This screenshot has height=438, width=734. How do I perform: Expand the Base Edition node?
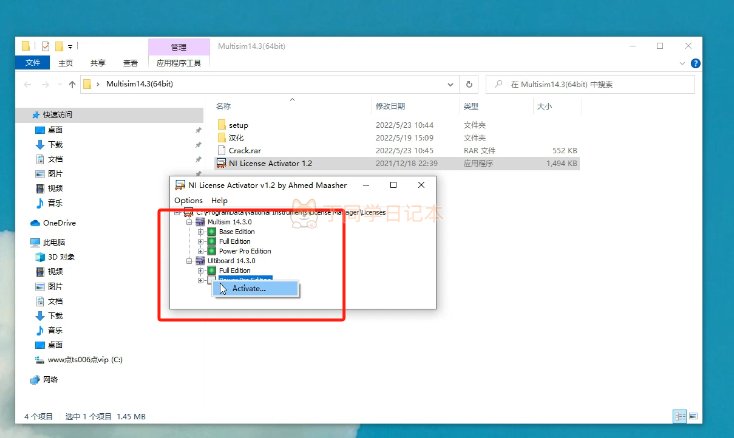[200, 232]
